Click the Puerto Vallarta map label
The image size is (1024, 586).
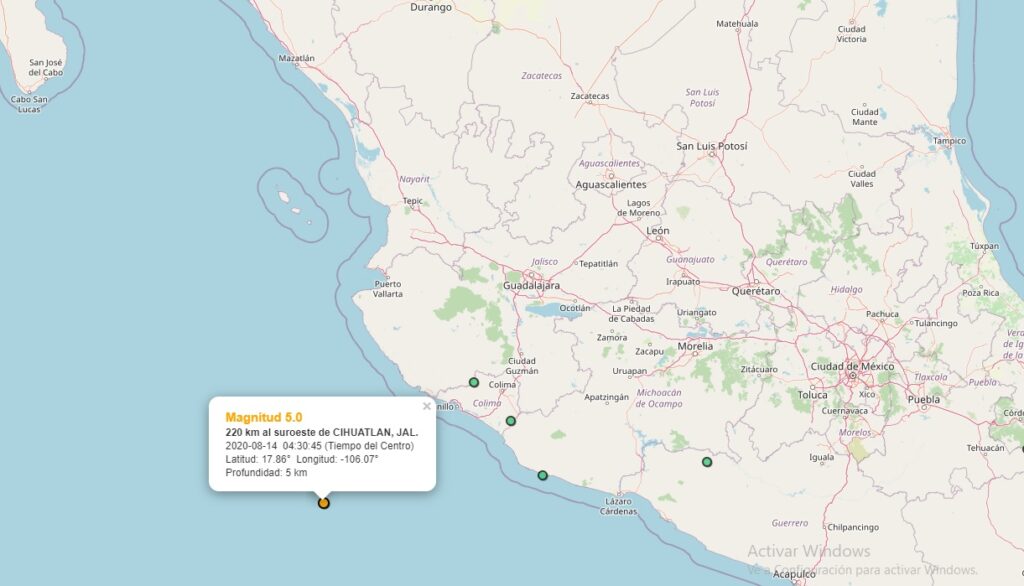[x=388, y=289]
